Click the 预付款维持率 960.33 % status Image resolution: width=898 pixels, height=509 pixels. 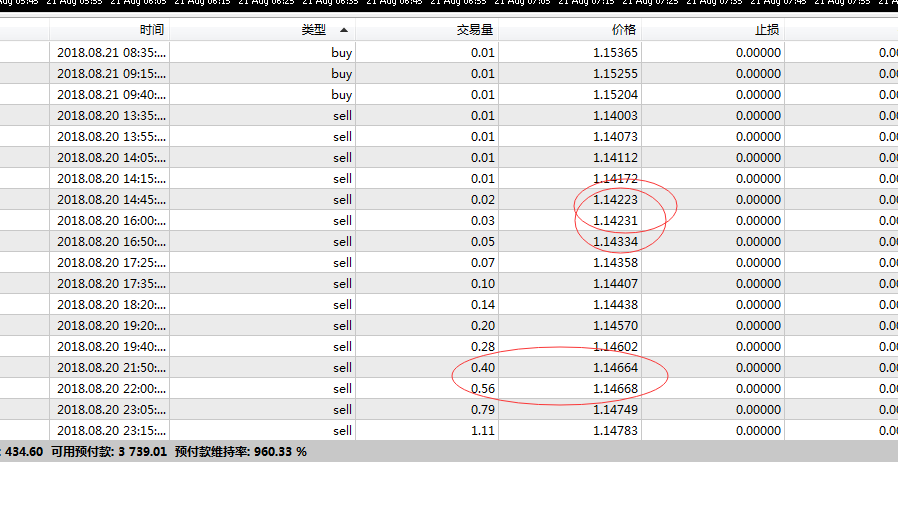coord(241,452)
